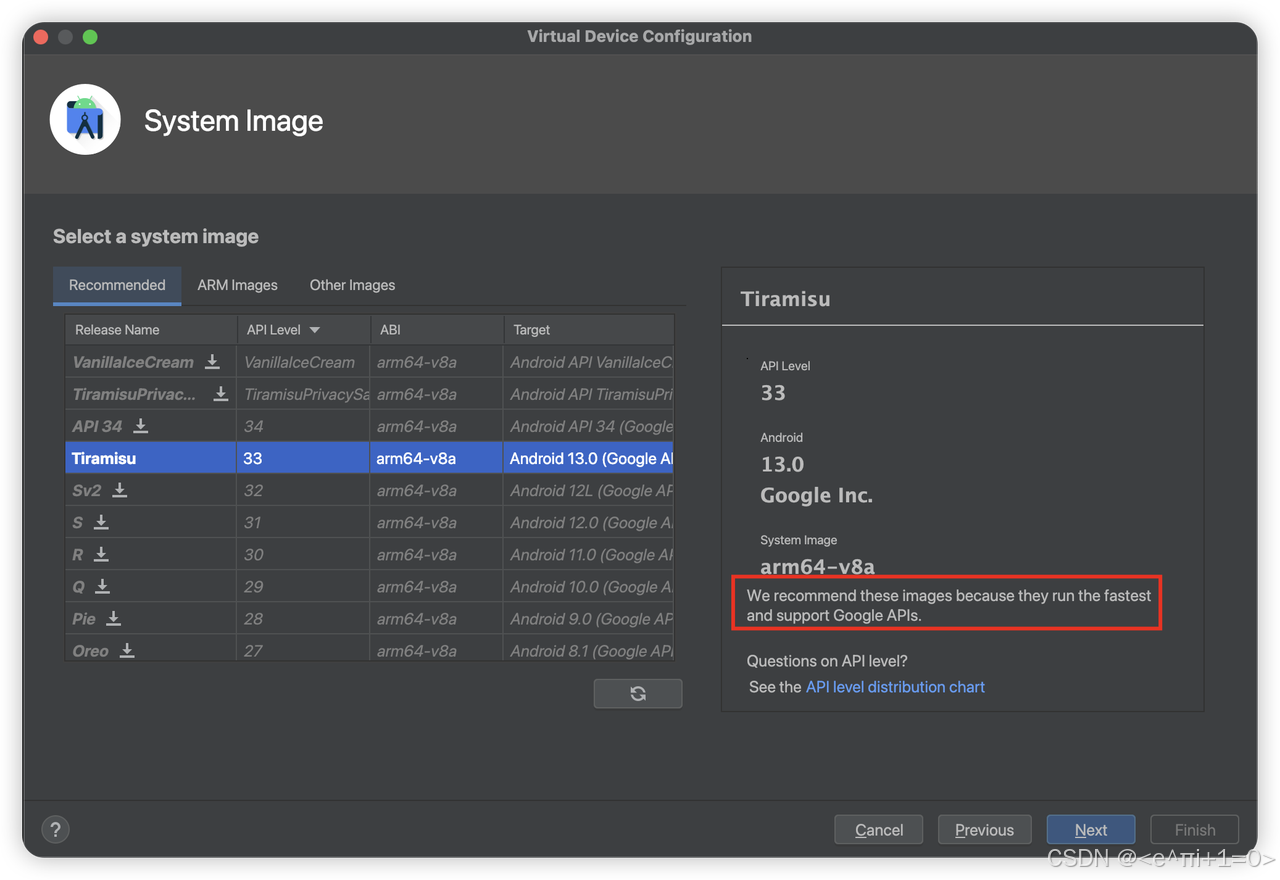The height and width of the screenshot is (880, 1280).
Task: Open the help question mark button
Action: tap(56, 829)
